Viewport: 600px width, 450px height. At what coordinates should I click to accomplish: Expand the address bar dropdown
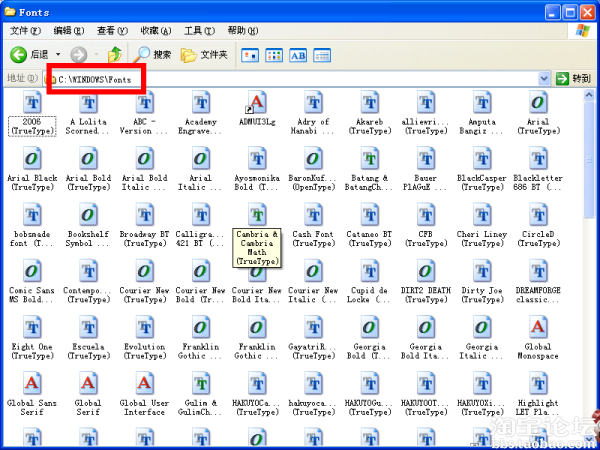pos(544,79)
